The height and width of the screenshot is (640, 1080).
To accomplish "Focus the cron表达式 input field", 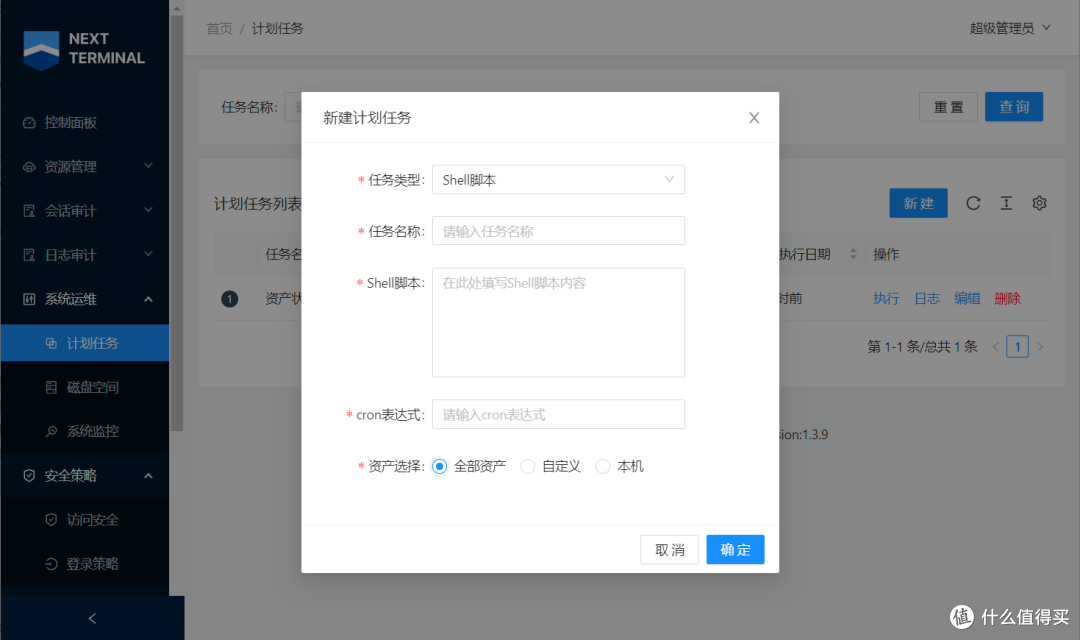I will [x=559, y=414].
